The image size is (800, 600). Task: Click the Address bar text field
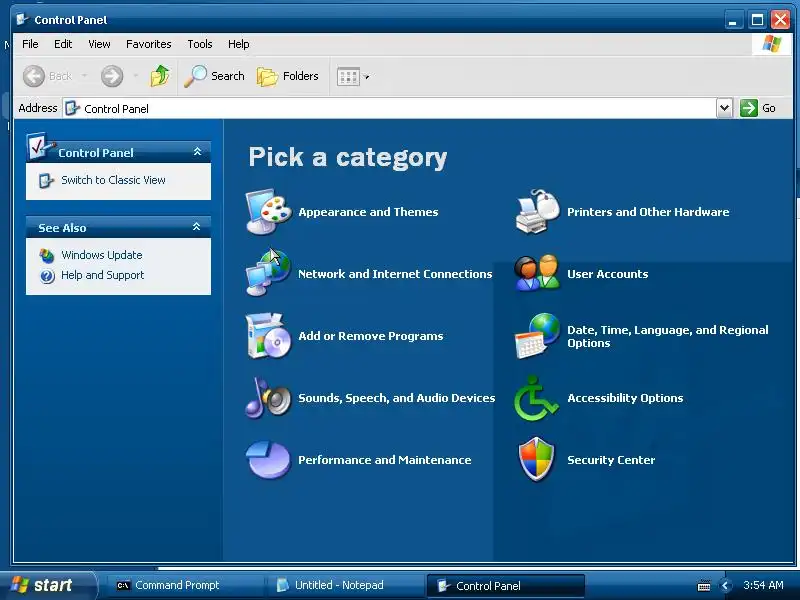point(390,108)
